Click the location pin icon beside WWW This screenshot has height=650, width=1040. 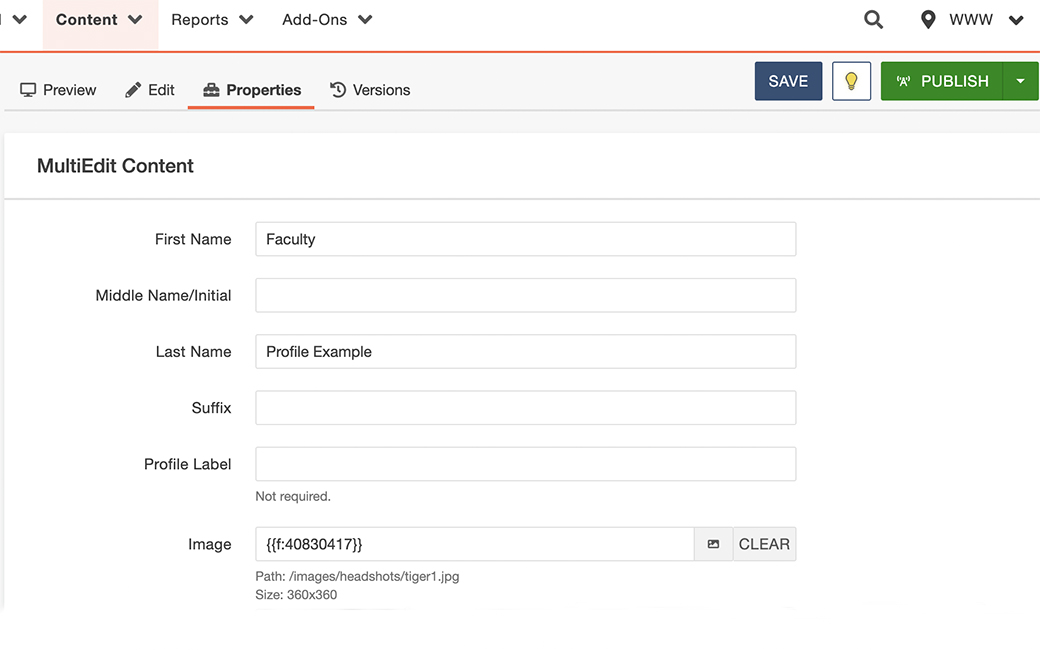point(928,20)
